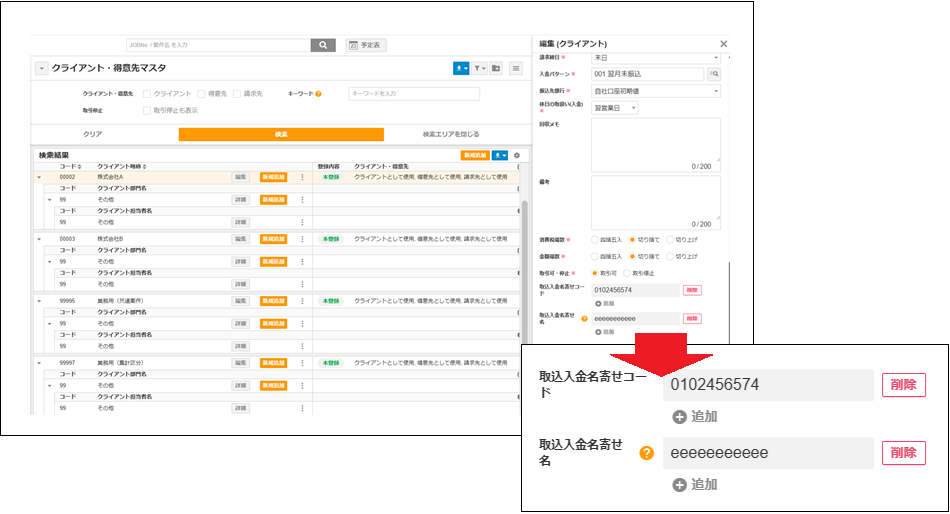This screenshot has height=514, width=950.
Task: Select the 取引停止 radio button
Action: 626,273
